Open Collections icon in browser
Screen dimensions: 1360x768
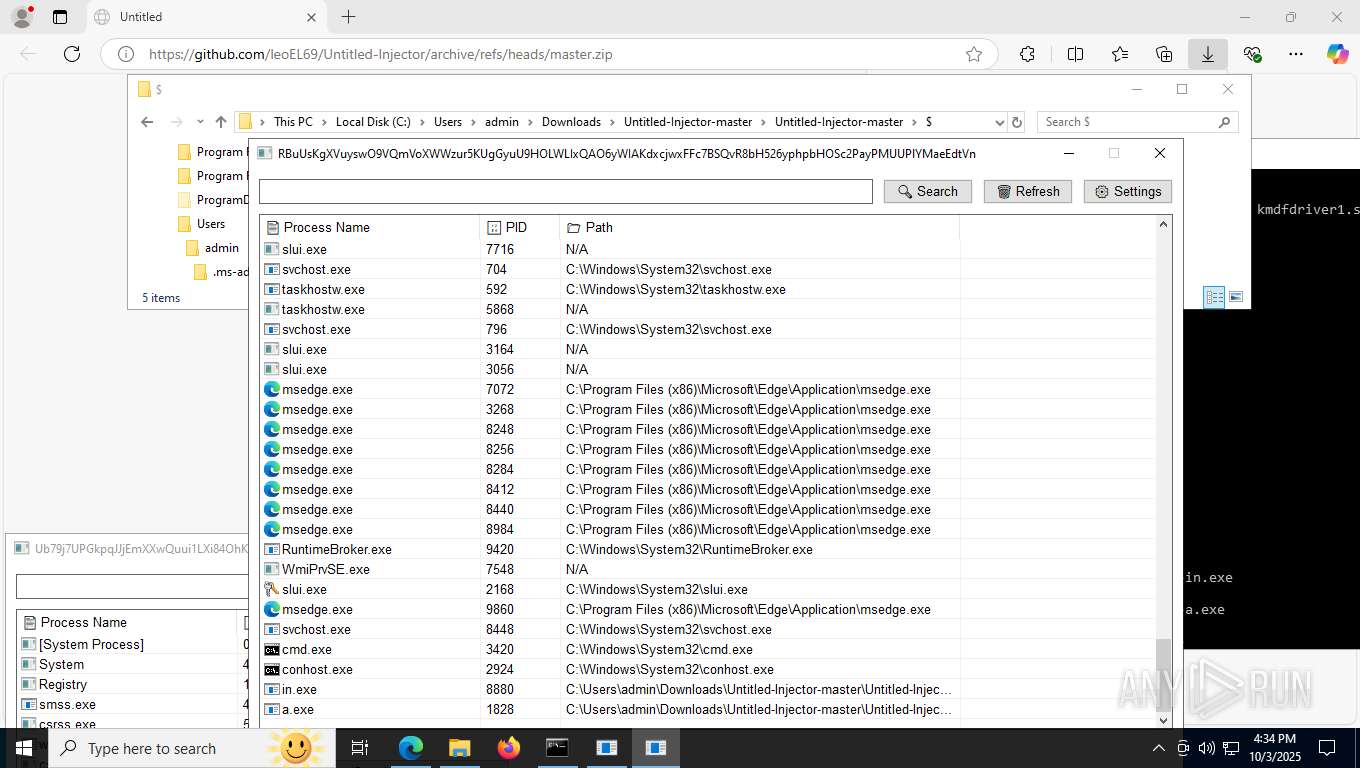click(1164, 54)
